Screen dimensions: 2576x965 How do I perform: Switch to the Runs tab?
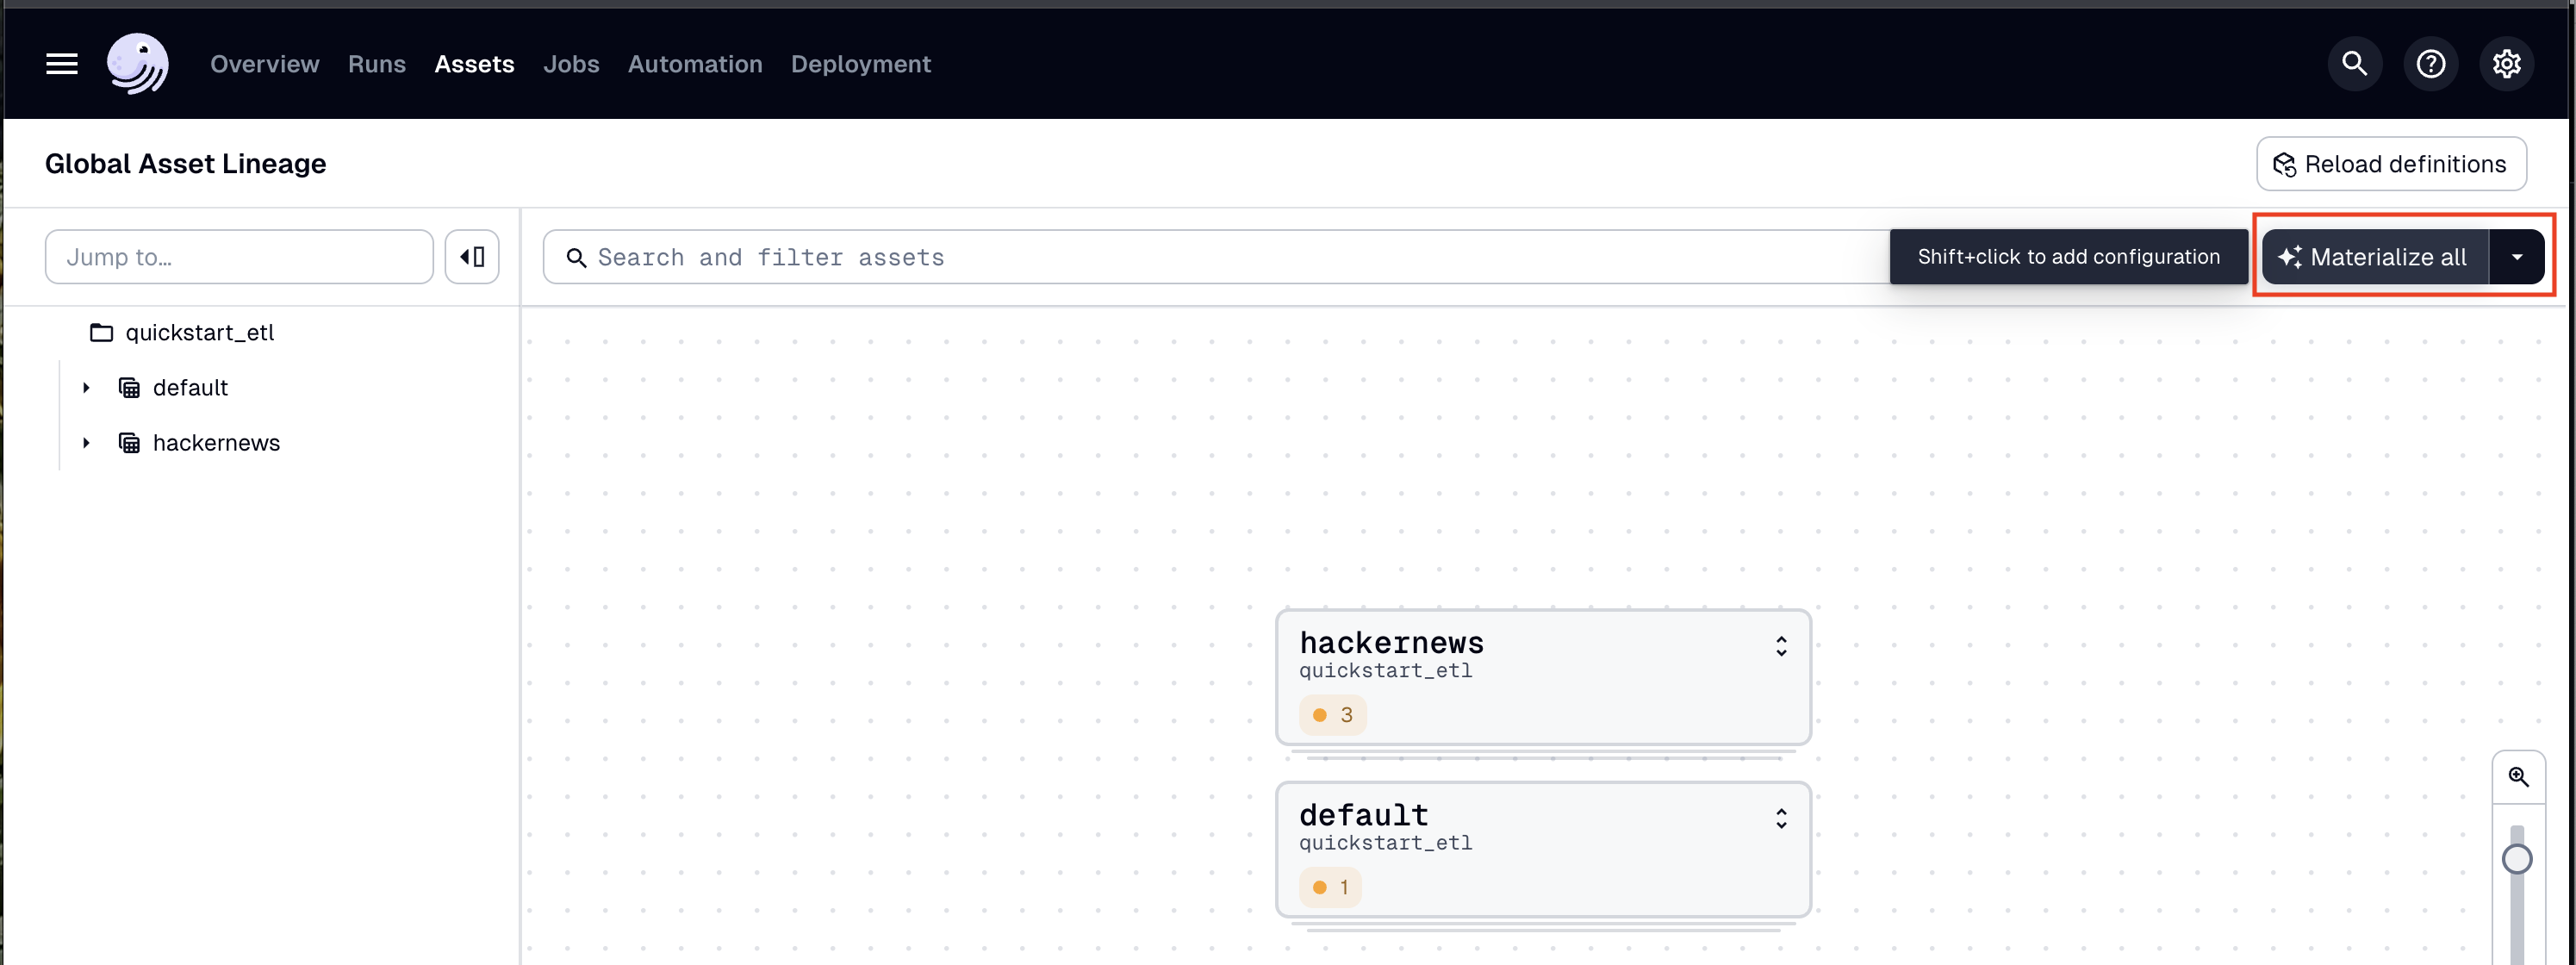click(x=376, y=63)
